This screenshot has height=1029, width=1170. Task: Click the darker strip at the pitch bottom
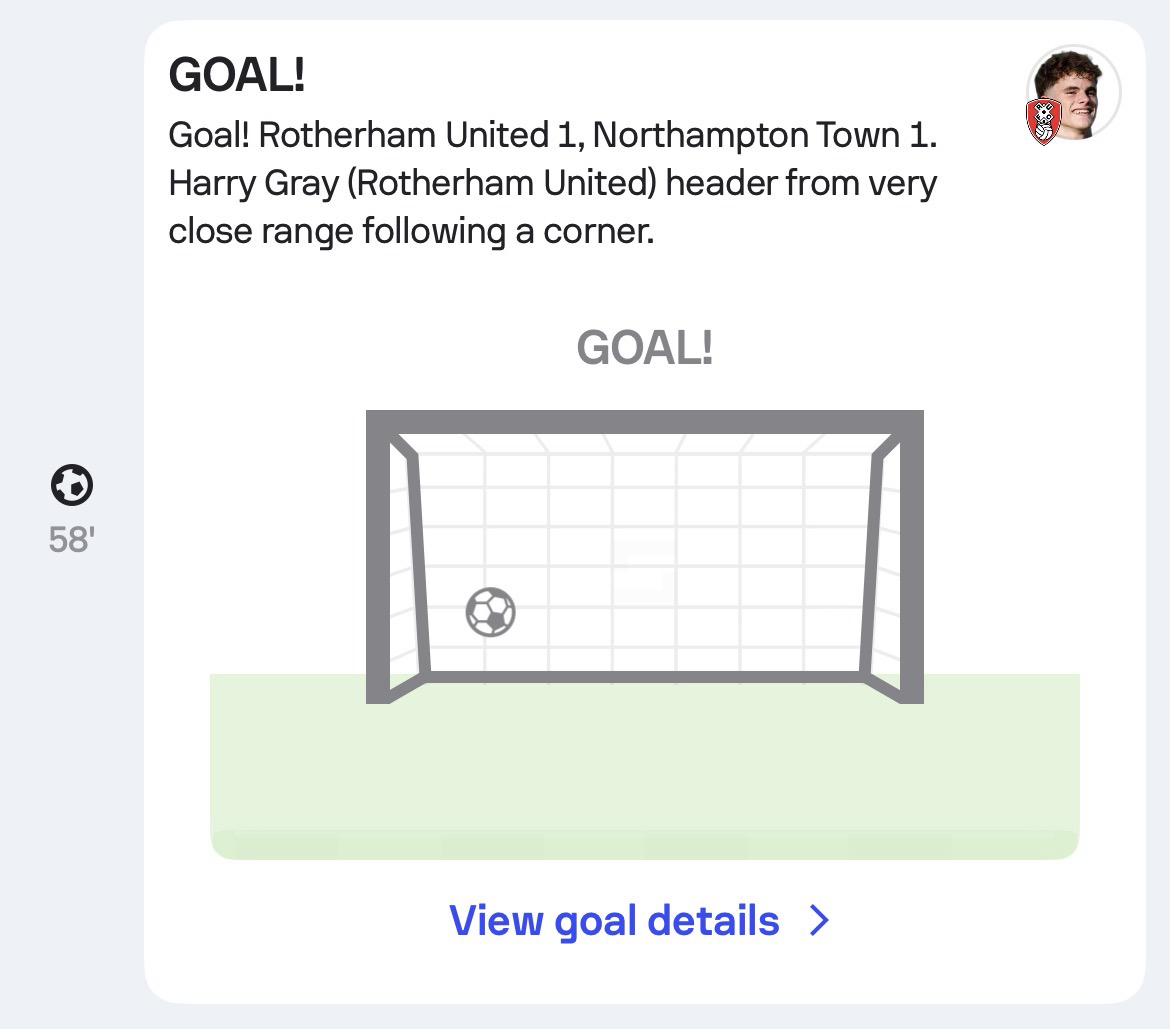coord(645,845)
